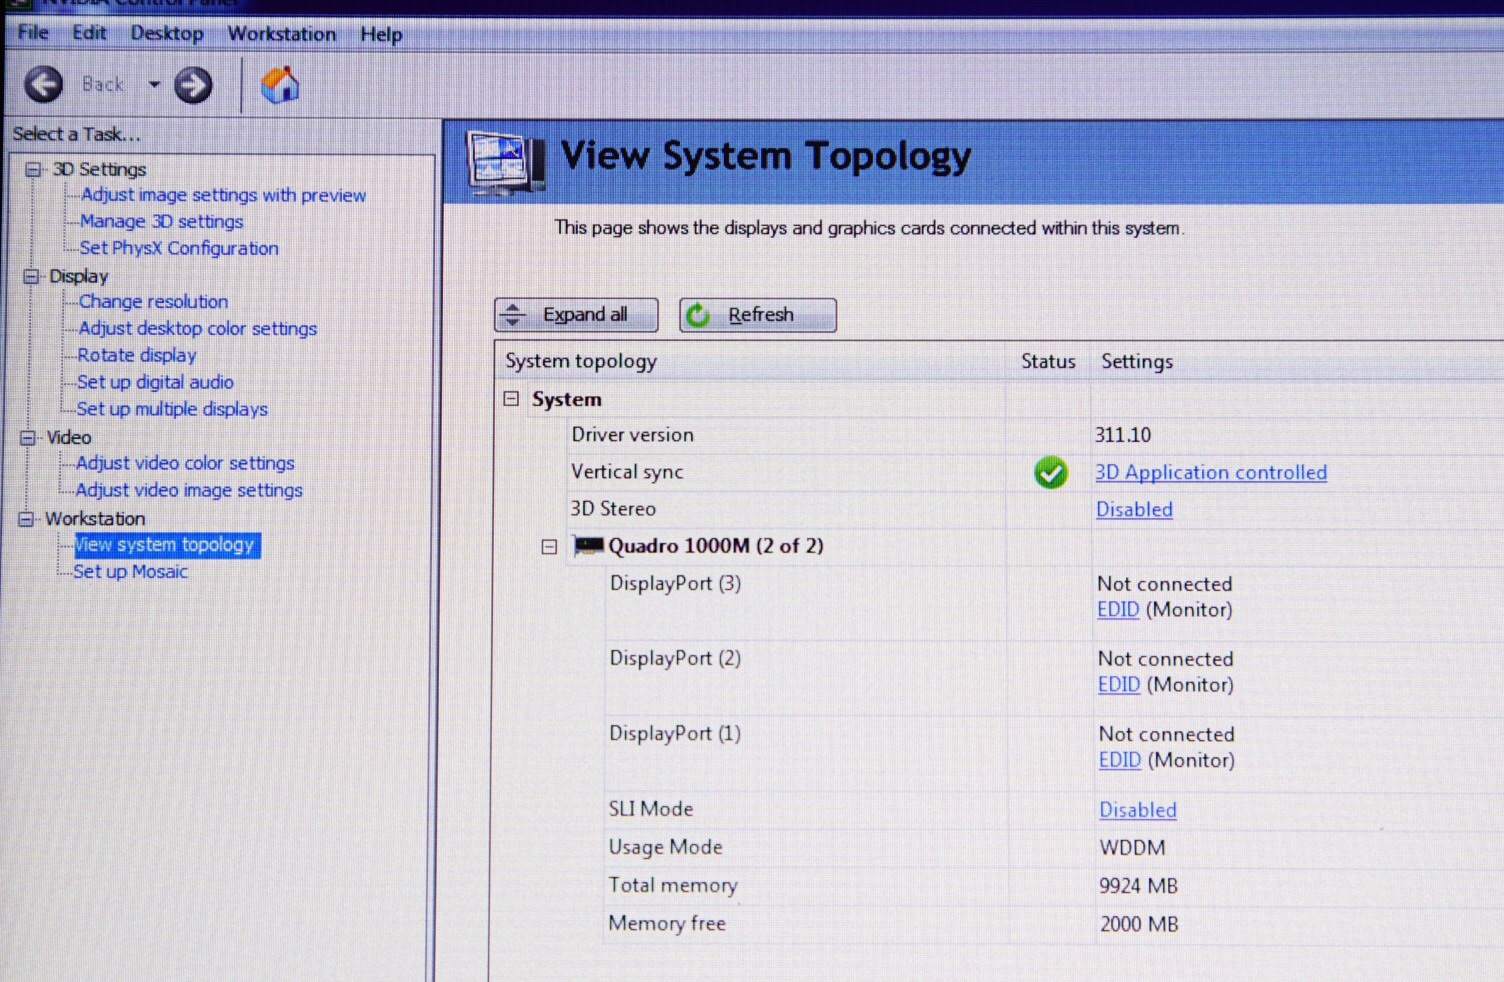The width and height of the screenshot is (1504, 982).
Task: Click the Back arrow icon
Action: point(43,85)
